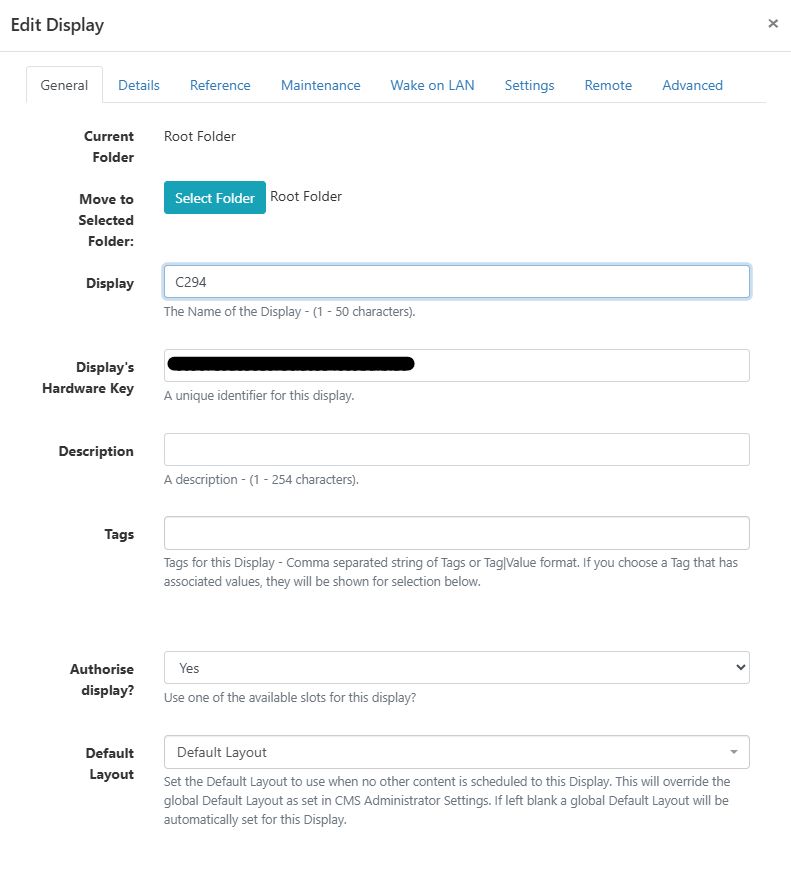Switch to the Details tab
Viewport: 791px width, 872px height.
139,86
